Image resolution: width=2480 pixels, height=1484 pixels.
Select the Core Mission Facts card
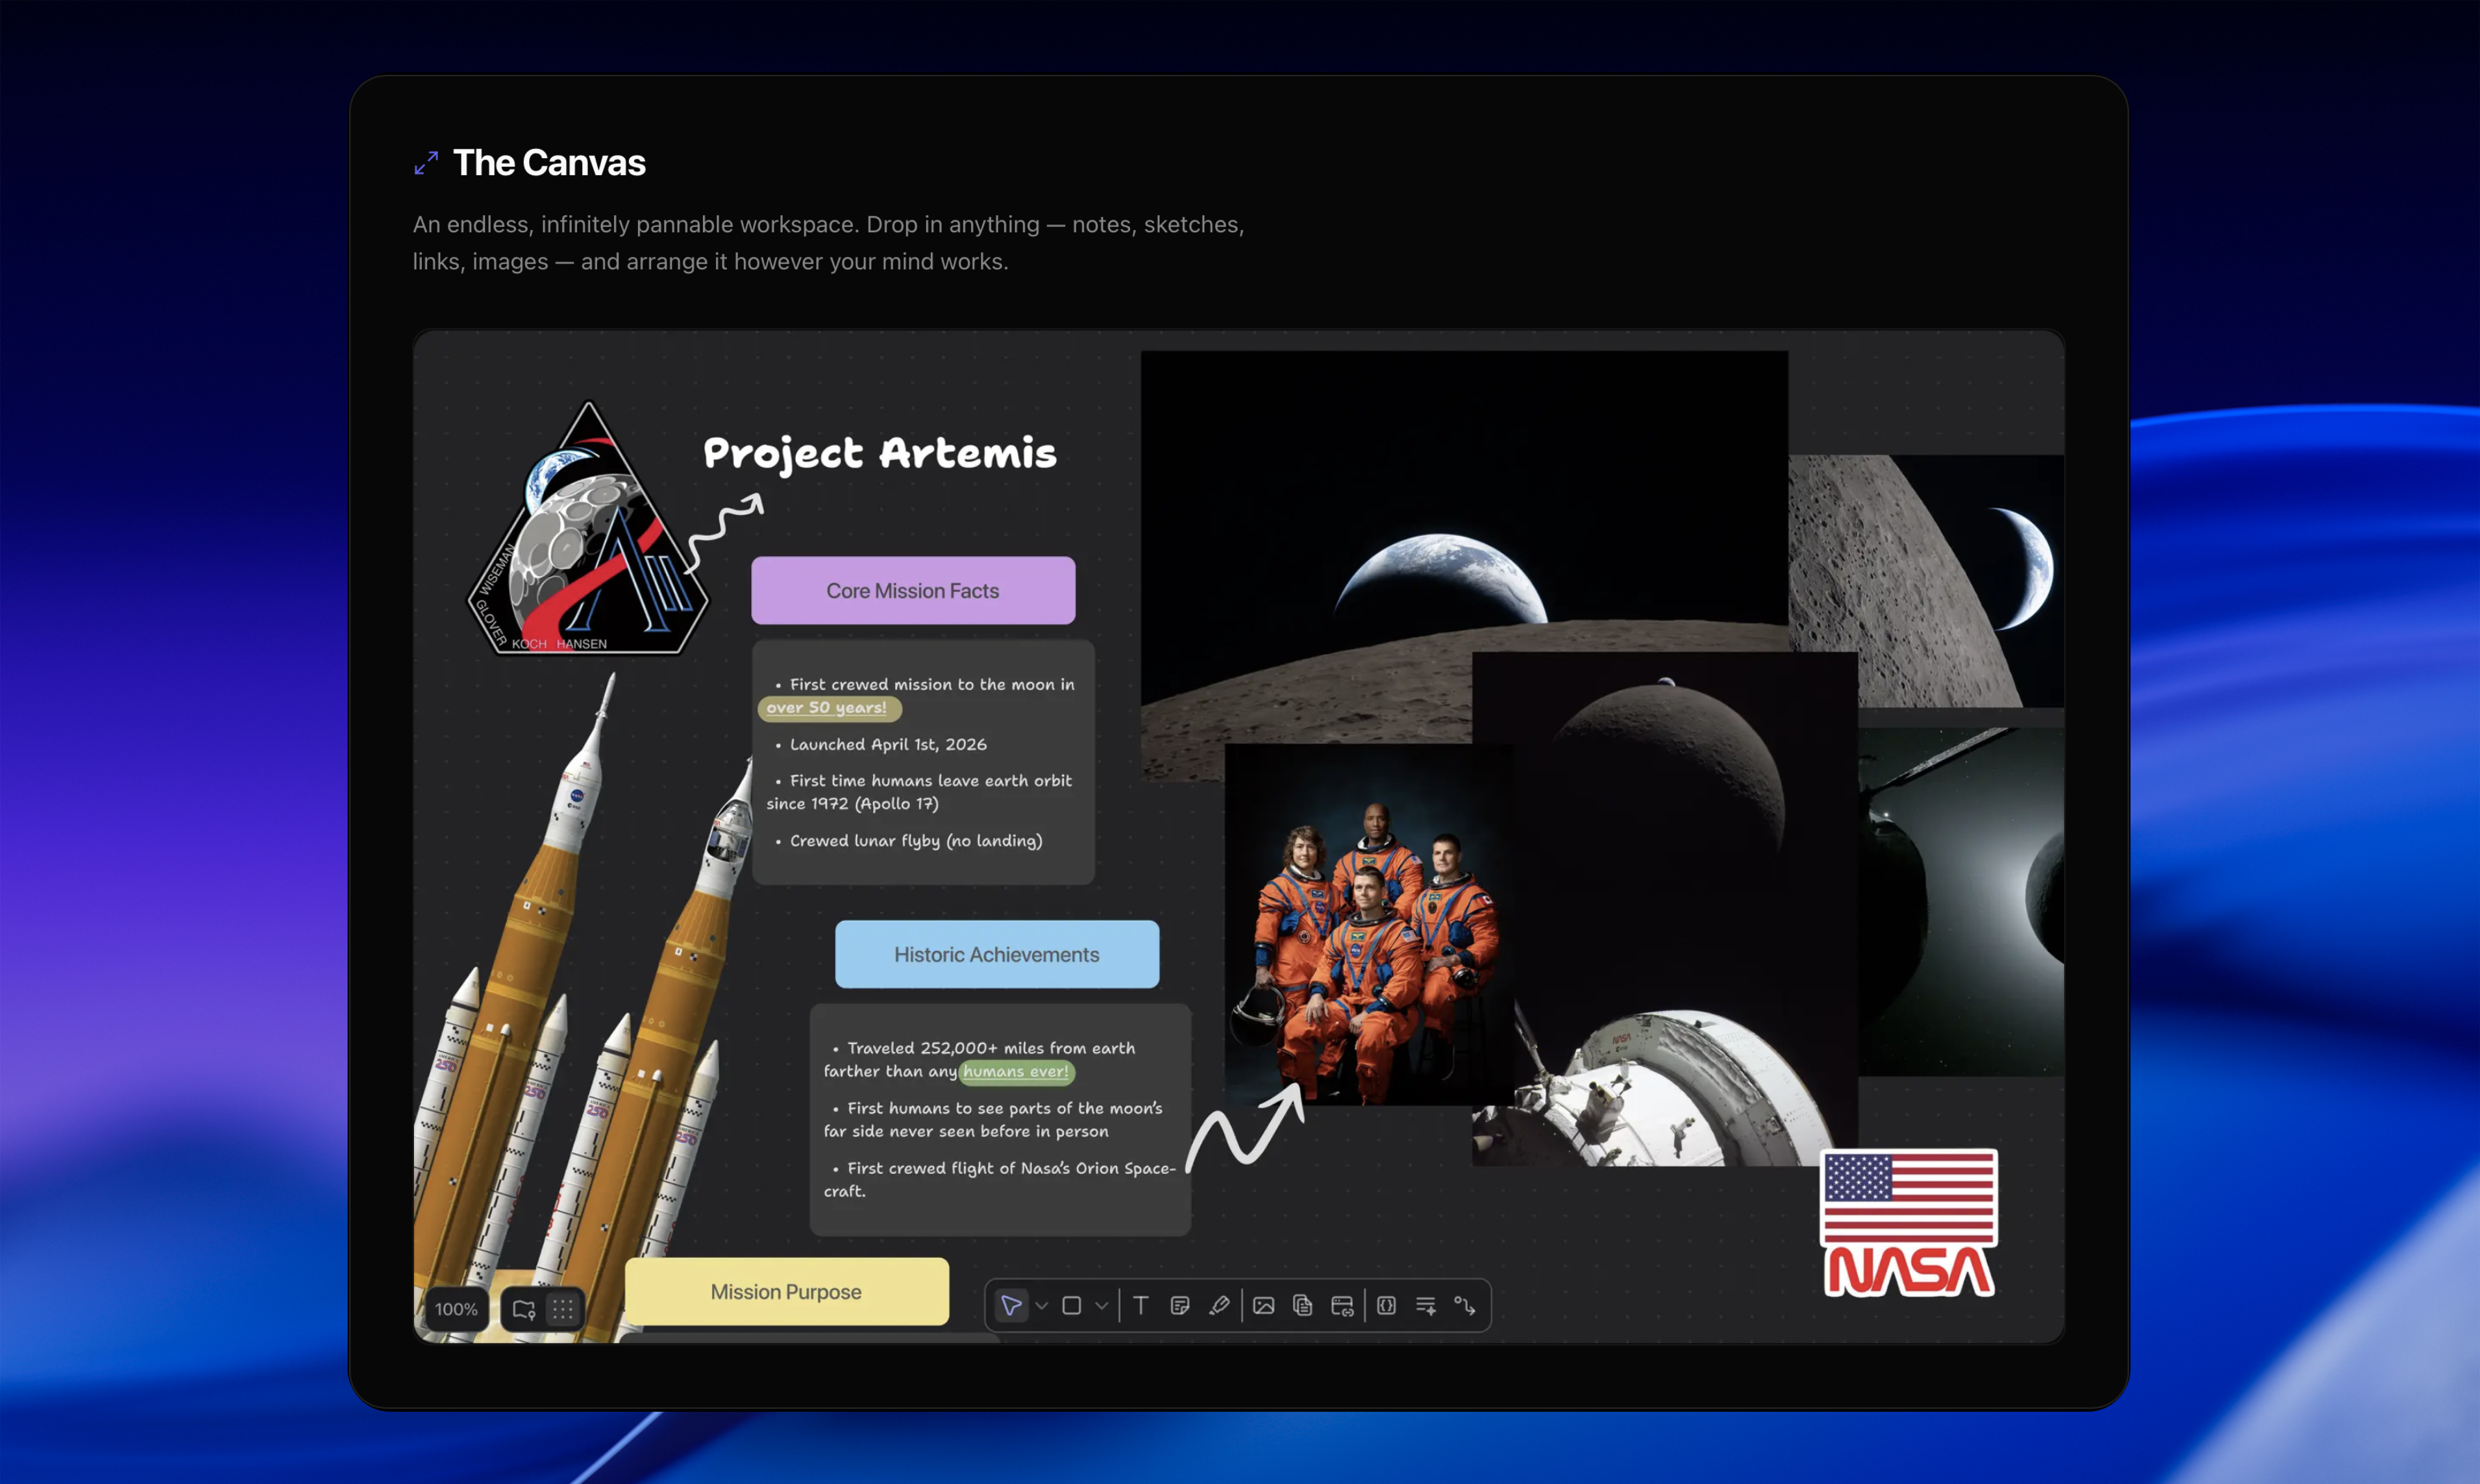[x=913, y=591]
